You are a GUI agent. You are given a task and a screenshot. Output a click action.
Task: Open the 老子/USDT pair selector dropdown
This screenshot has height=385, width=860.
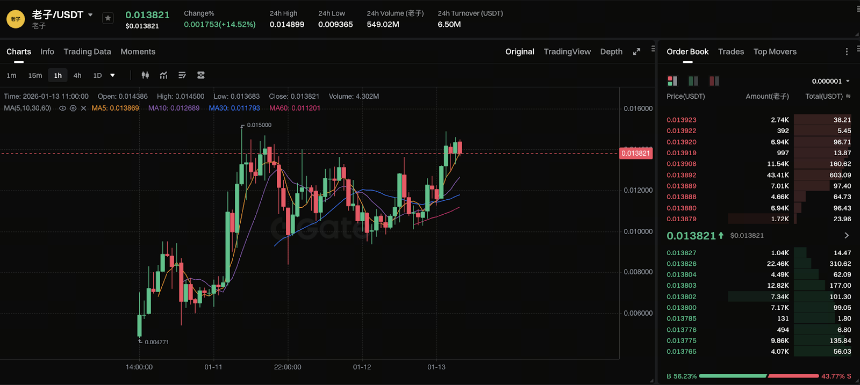click(x=90, y=15)
